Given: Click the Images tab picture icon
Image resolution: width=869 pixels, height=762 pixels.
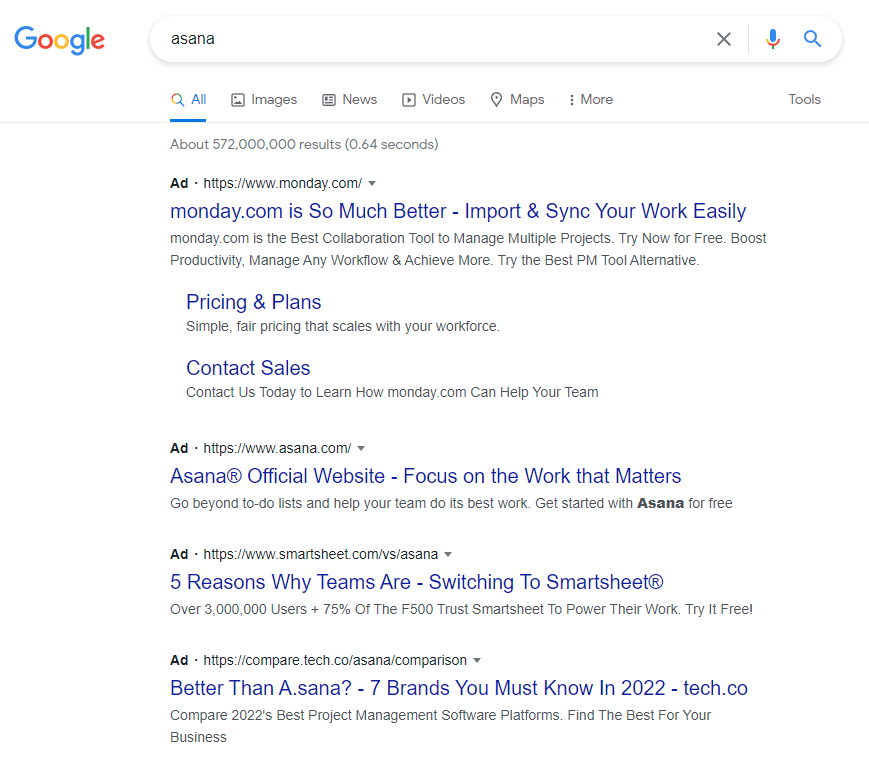Looking at the screenshot, I should (x=238, y=100).
